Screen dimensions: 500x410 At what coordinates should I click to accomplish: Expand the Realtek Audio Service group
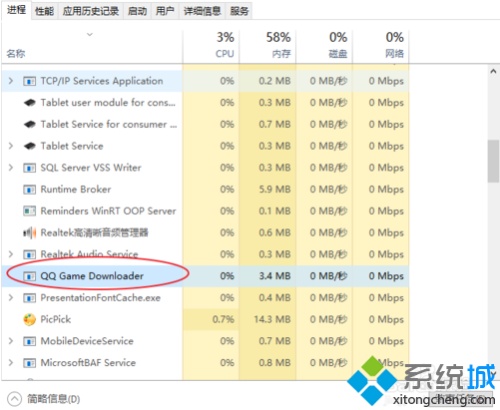pos(11,254)
